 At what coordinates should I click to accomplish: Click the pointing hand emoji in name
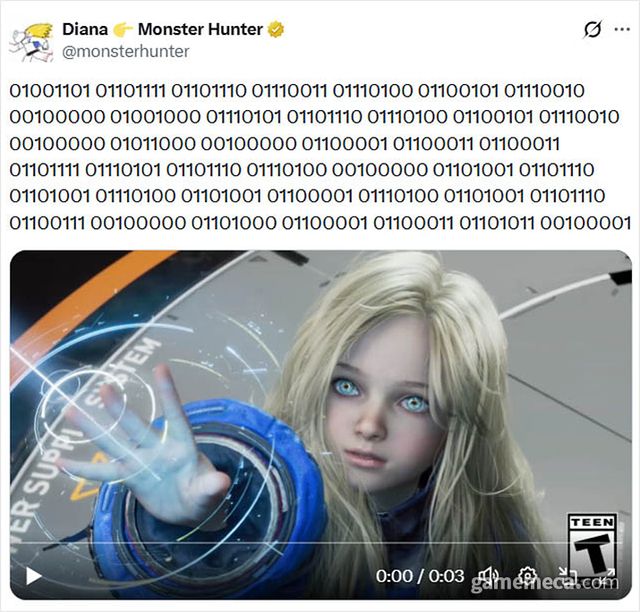tap(123, 29)
